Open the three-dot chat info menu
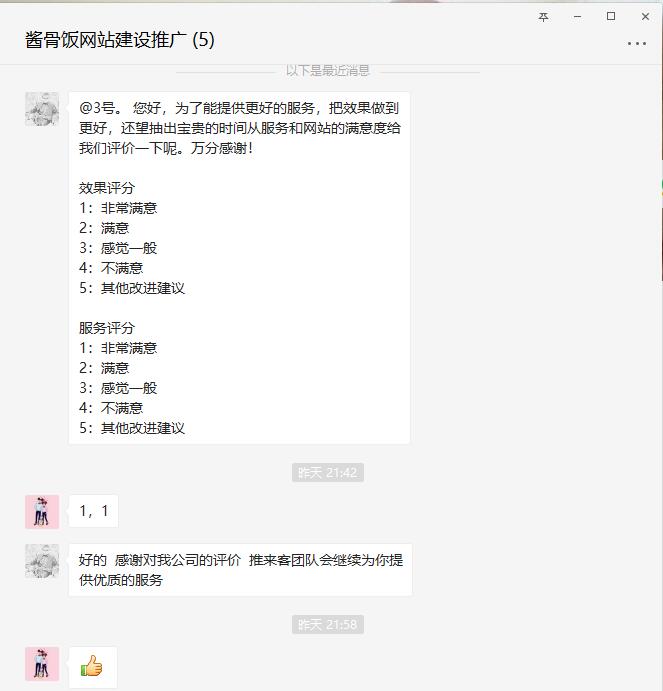The width and height of the screenshot is (663, 691). point(637,44)
